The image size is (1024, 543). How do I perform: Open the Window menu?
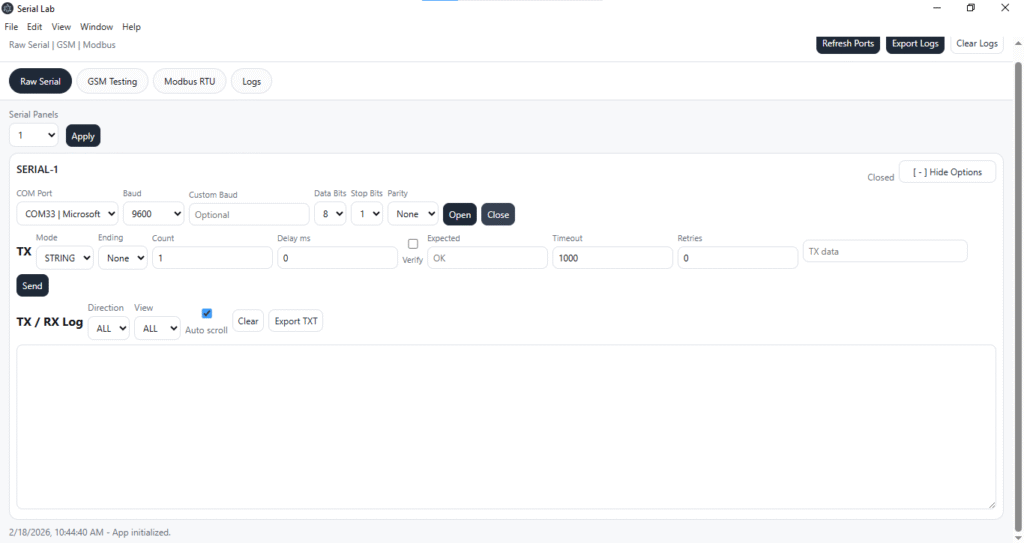coord(96,27)
